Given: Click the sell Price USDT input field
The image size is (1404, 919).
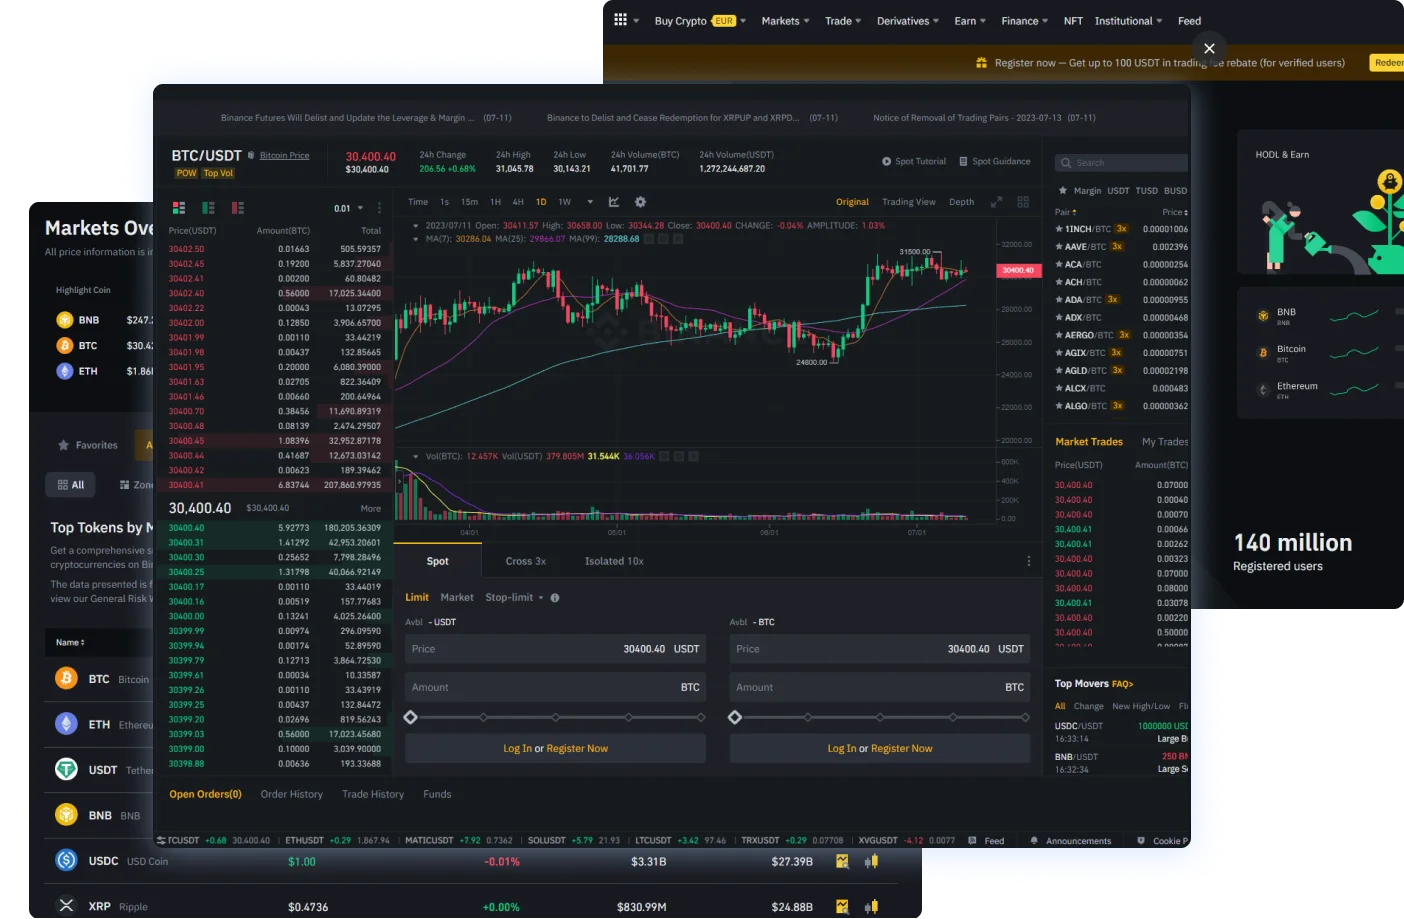Looking at the screenshot, I should [x=880, y=649].
